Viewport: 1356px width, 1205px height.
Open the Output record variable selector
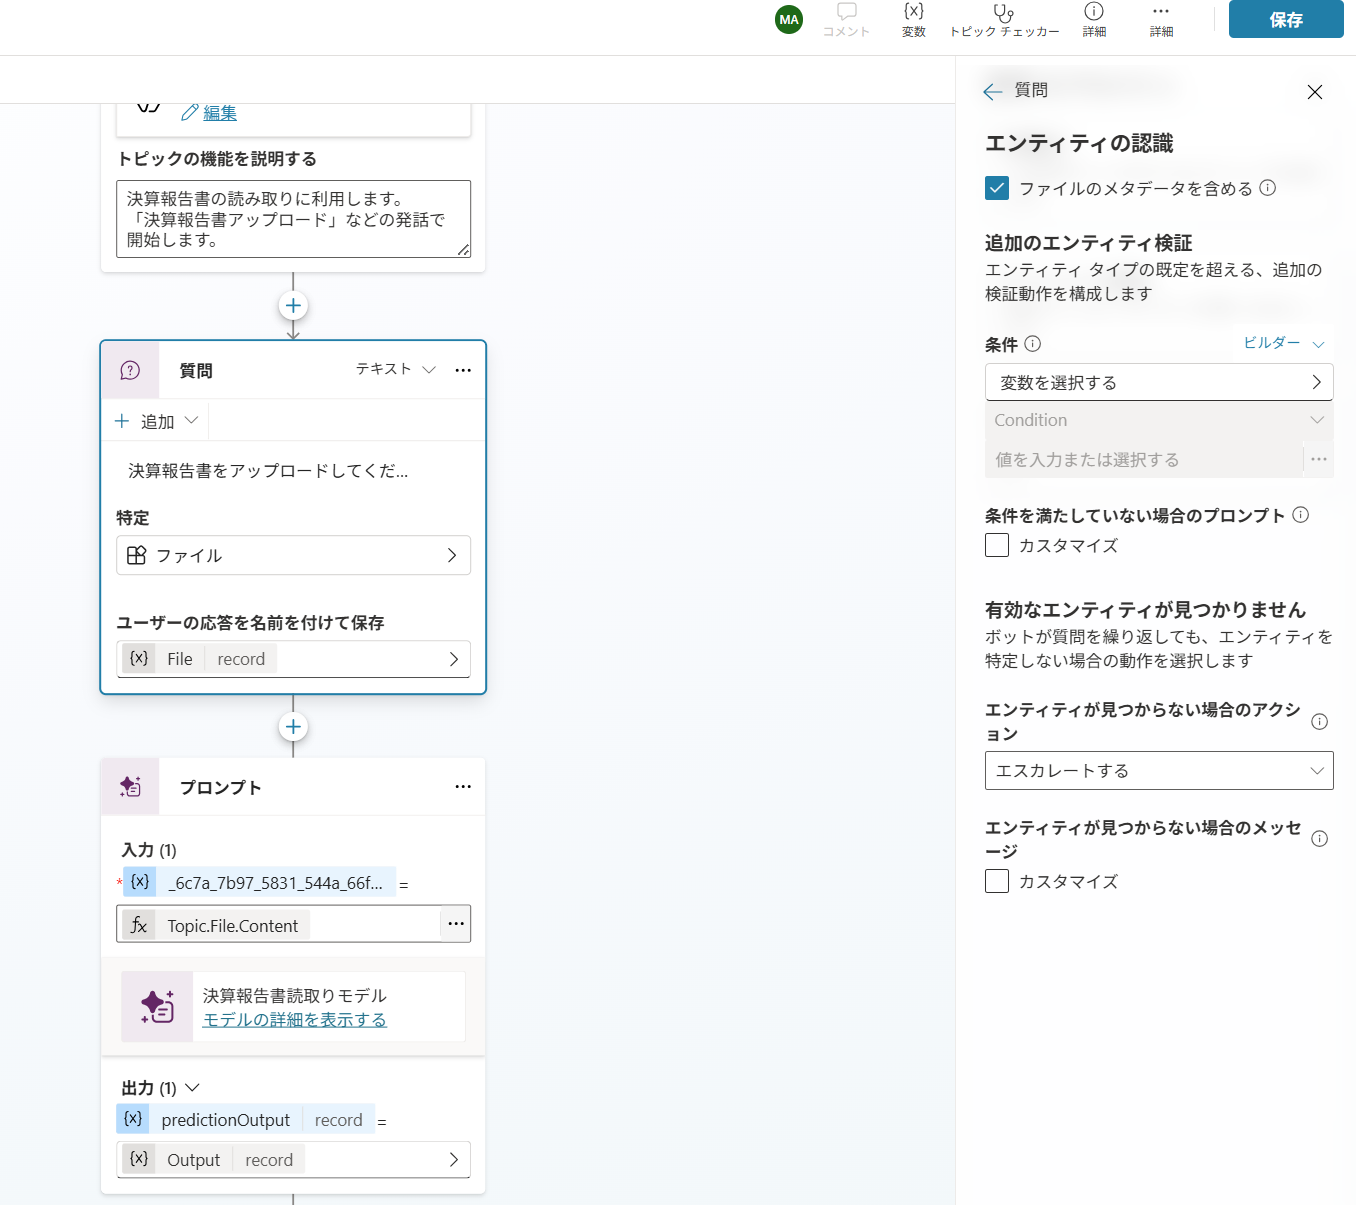point(293,1160)
